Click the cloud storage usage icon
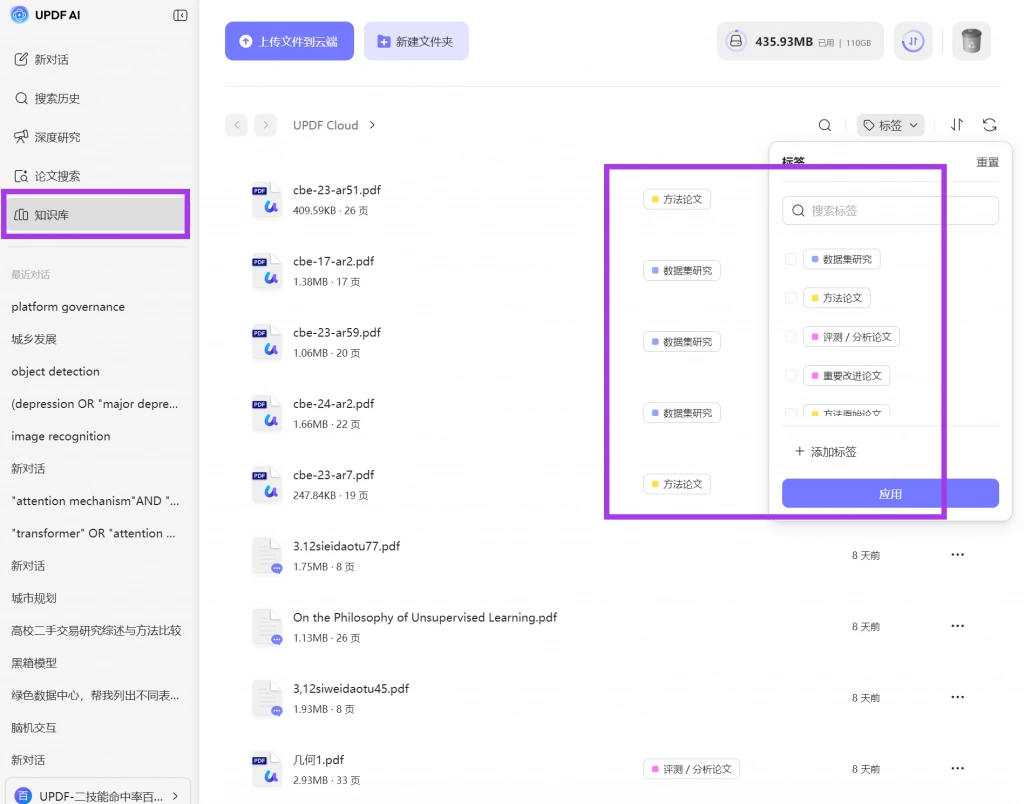Viewport: 1024px width, 804px height. coord(735,40)
